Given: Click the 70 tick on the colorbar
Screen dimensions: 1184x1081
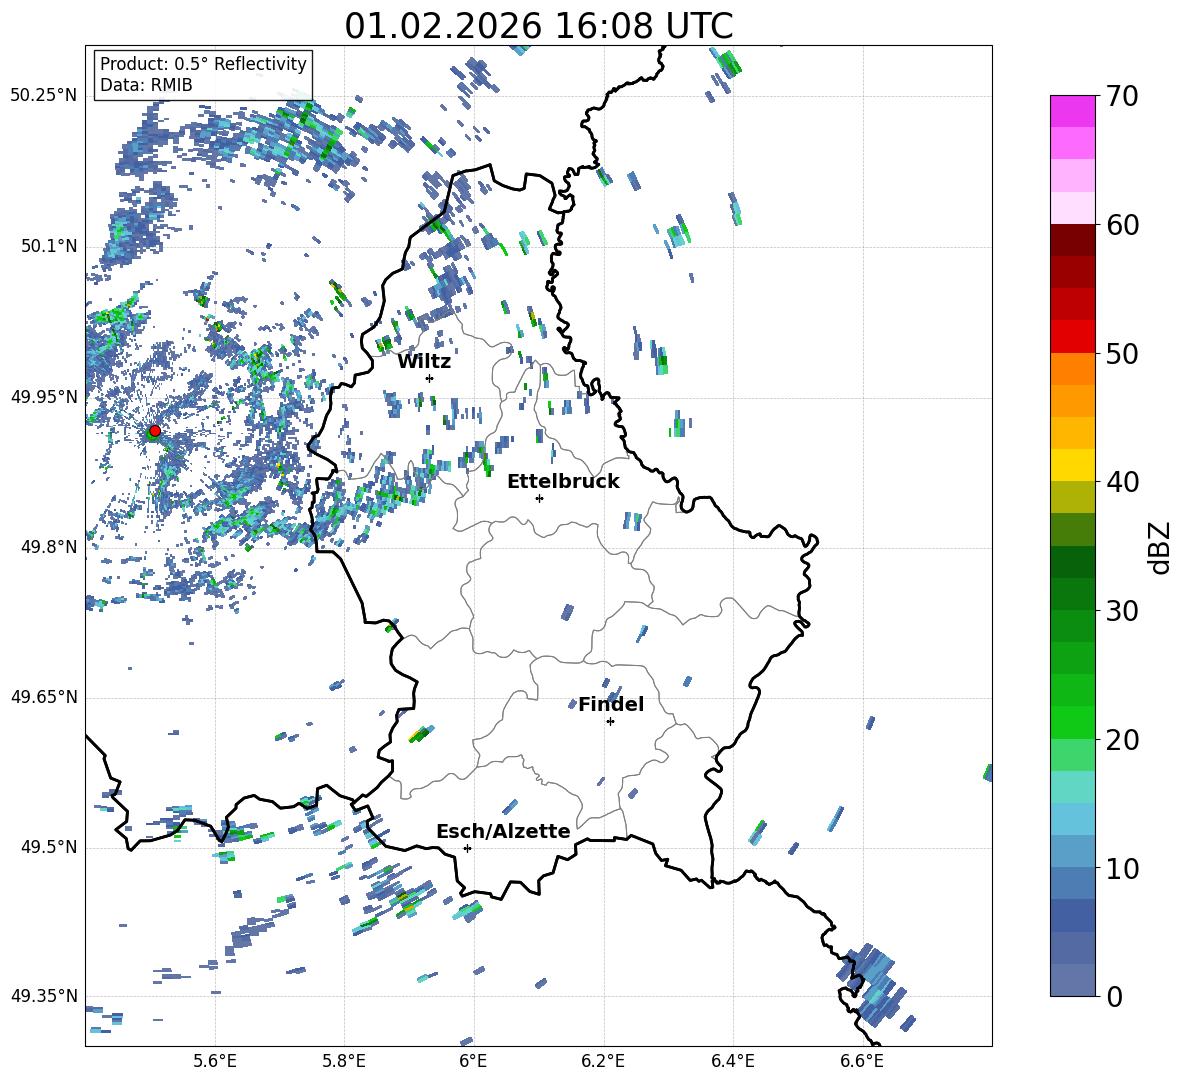Looking at the screenshot, I should click(1122, 97).
